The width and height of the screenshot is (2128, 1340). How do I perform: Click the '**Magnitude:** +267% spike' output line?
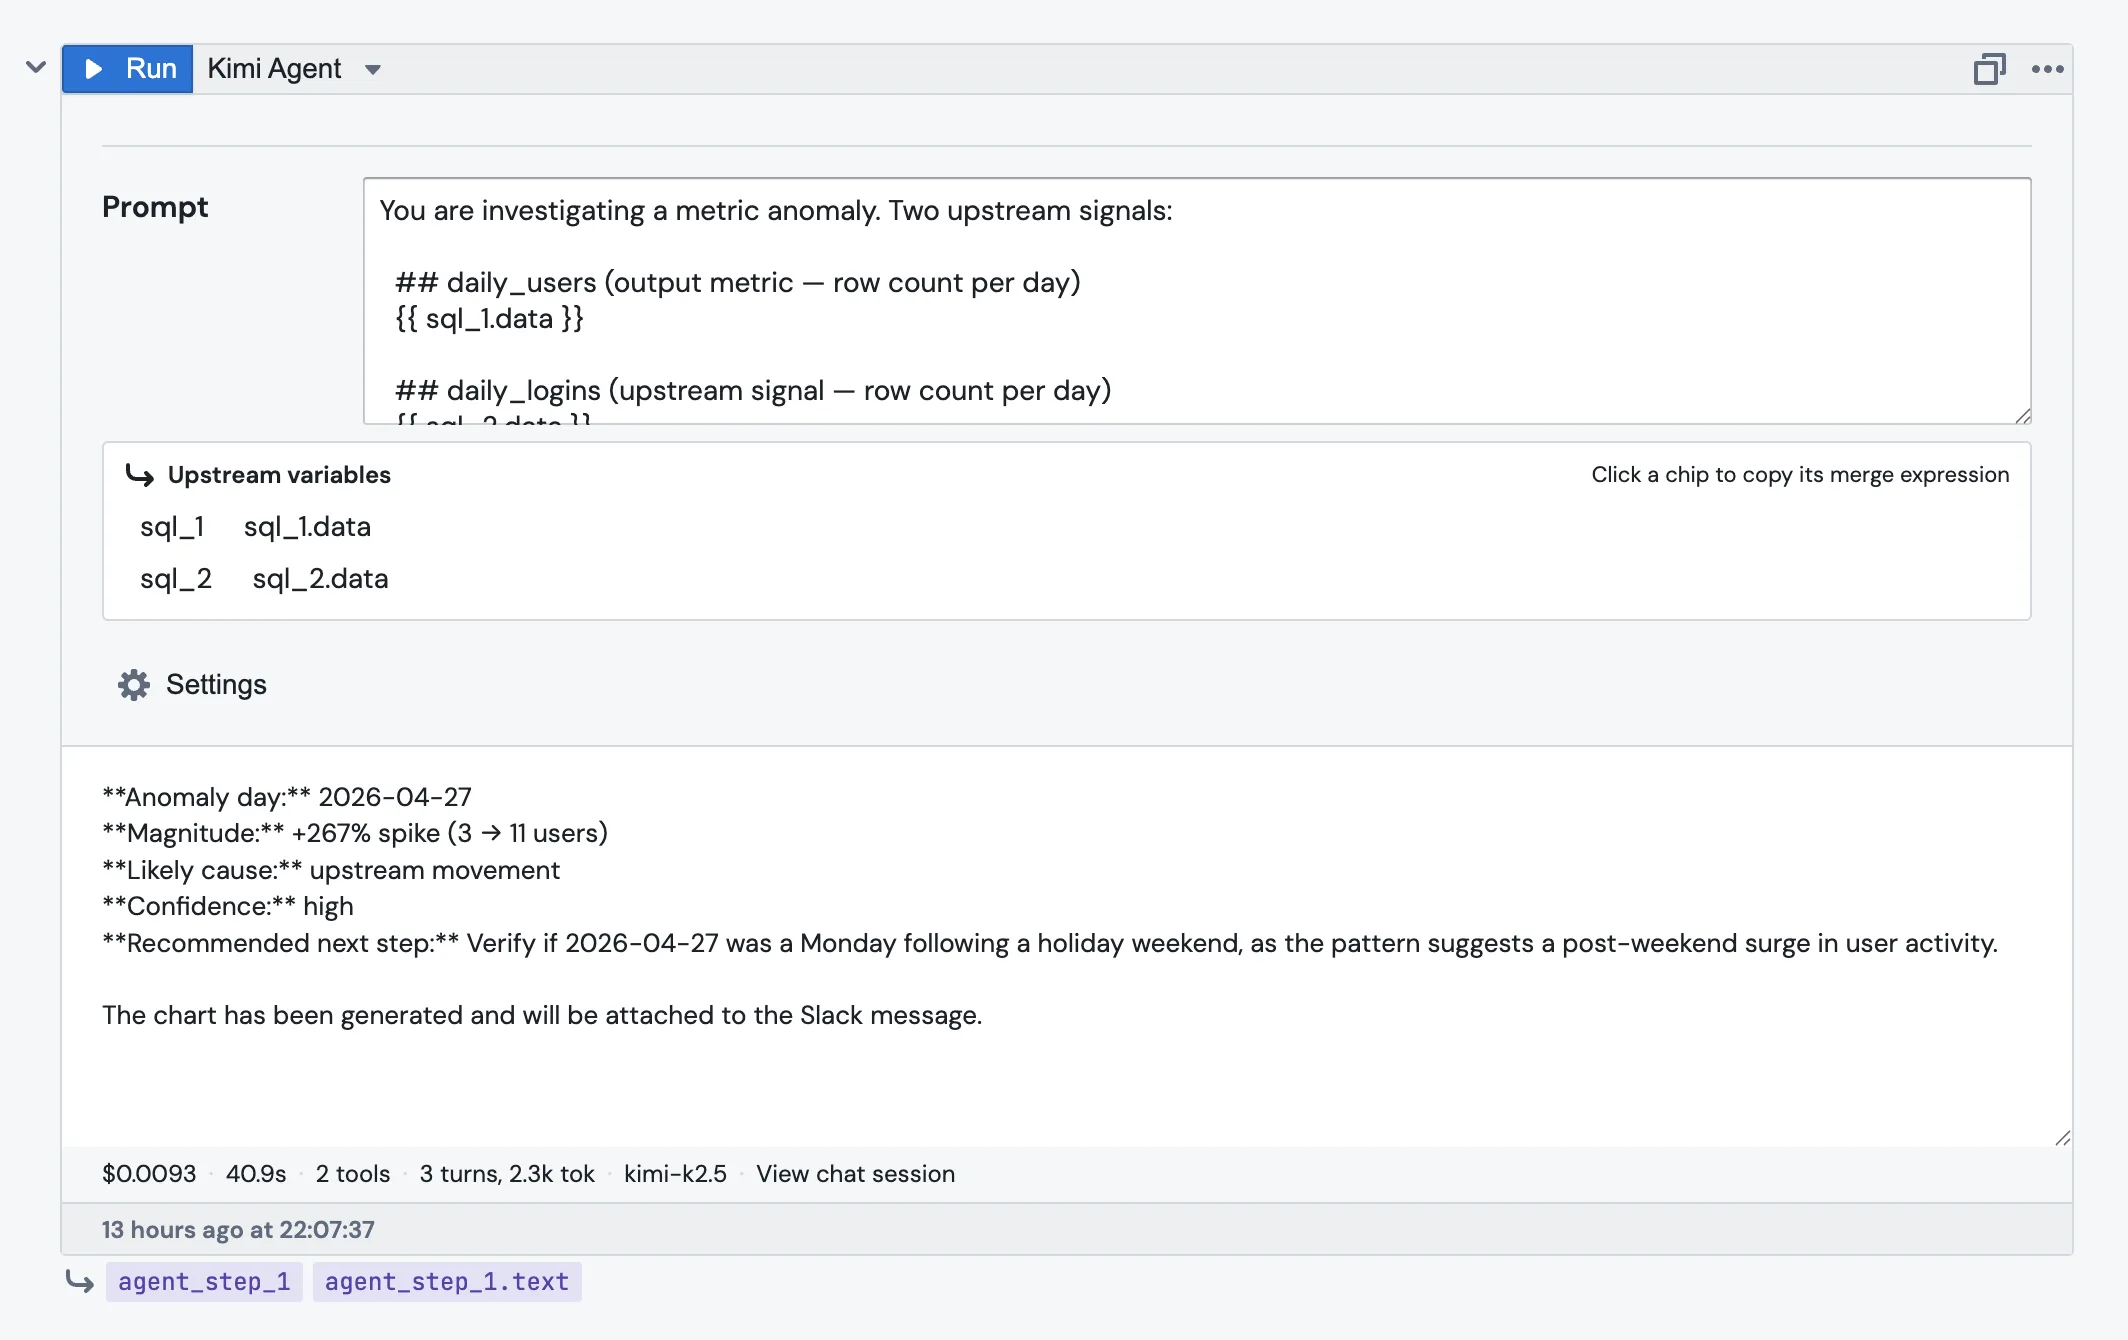coord(355,833)
